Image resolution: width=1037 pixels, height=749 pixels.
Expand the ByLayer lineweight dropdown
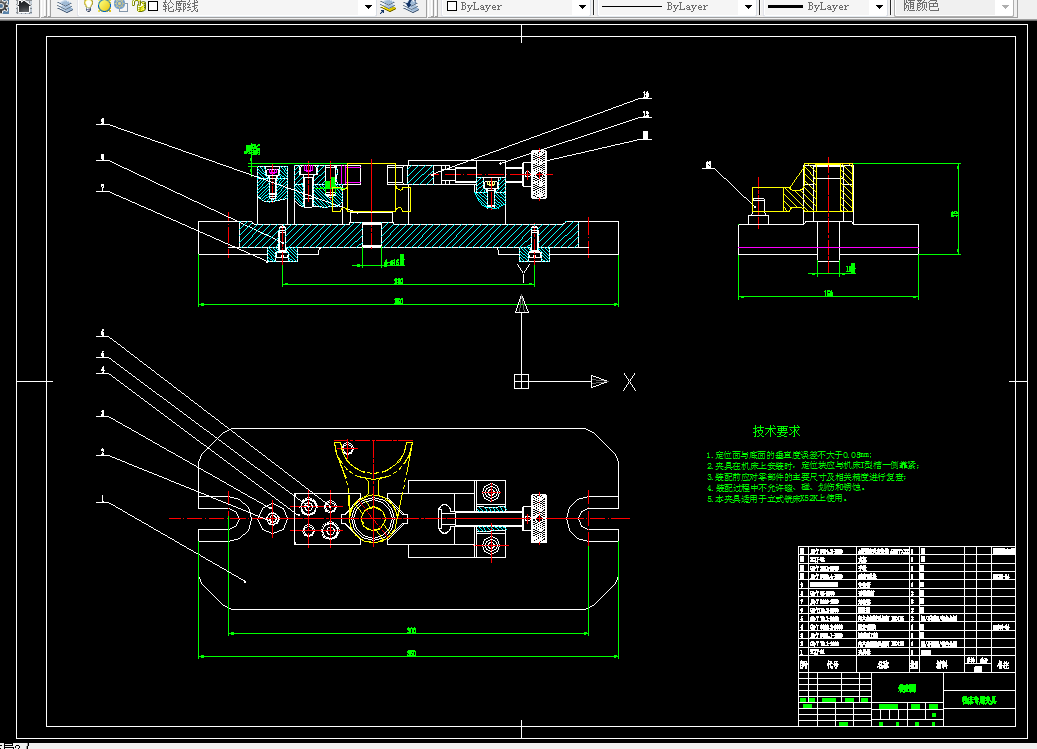(825, 7)
